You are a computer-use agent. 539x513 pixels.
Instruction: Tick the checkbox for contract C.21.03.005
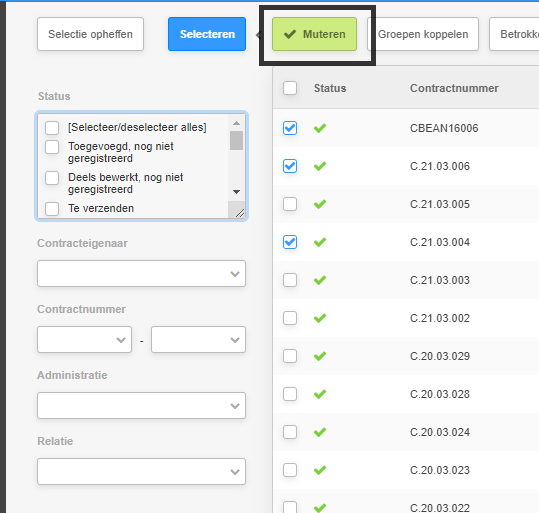tap(290, 204)
